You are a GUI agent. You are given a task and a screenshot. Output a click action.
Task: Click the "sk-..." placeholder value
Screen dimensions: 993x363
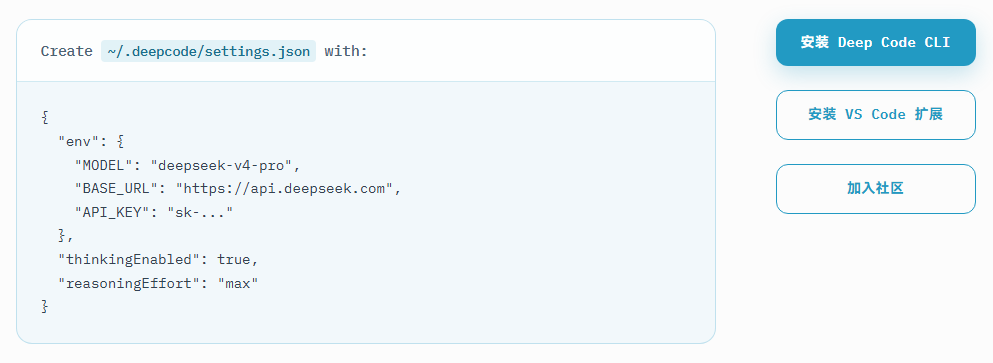(x=200, y=213)
